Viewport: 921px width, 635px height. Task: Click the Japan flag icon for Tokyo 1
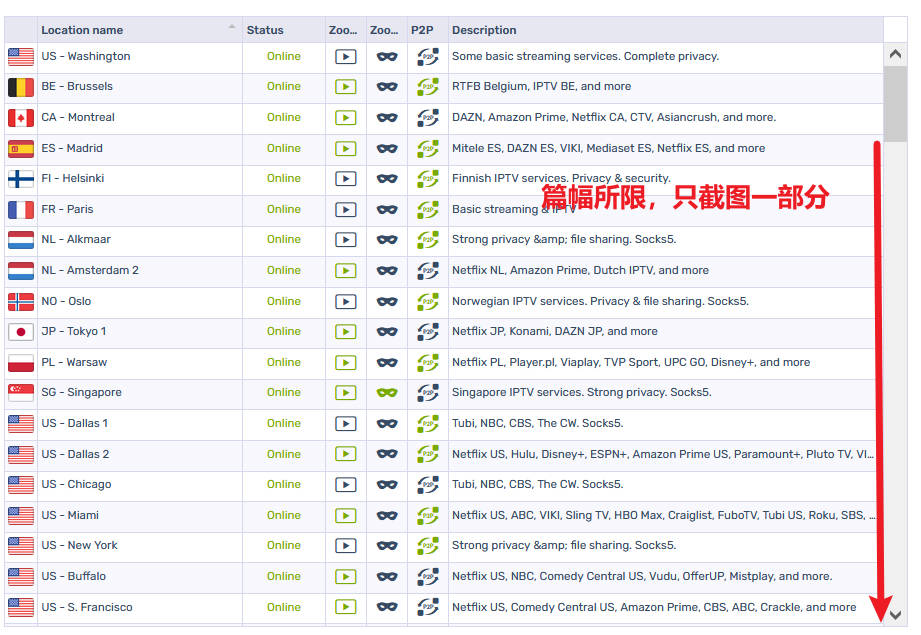[21, 332]
